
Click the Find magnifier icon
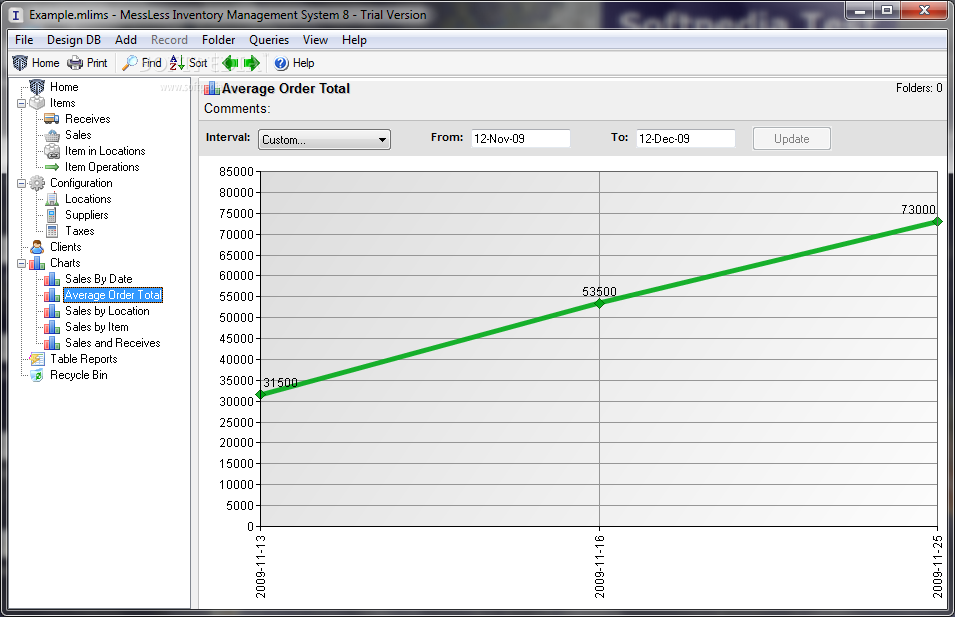coord(130,63)
